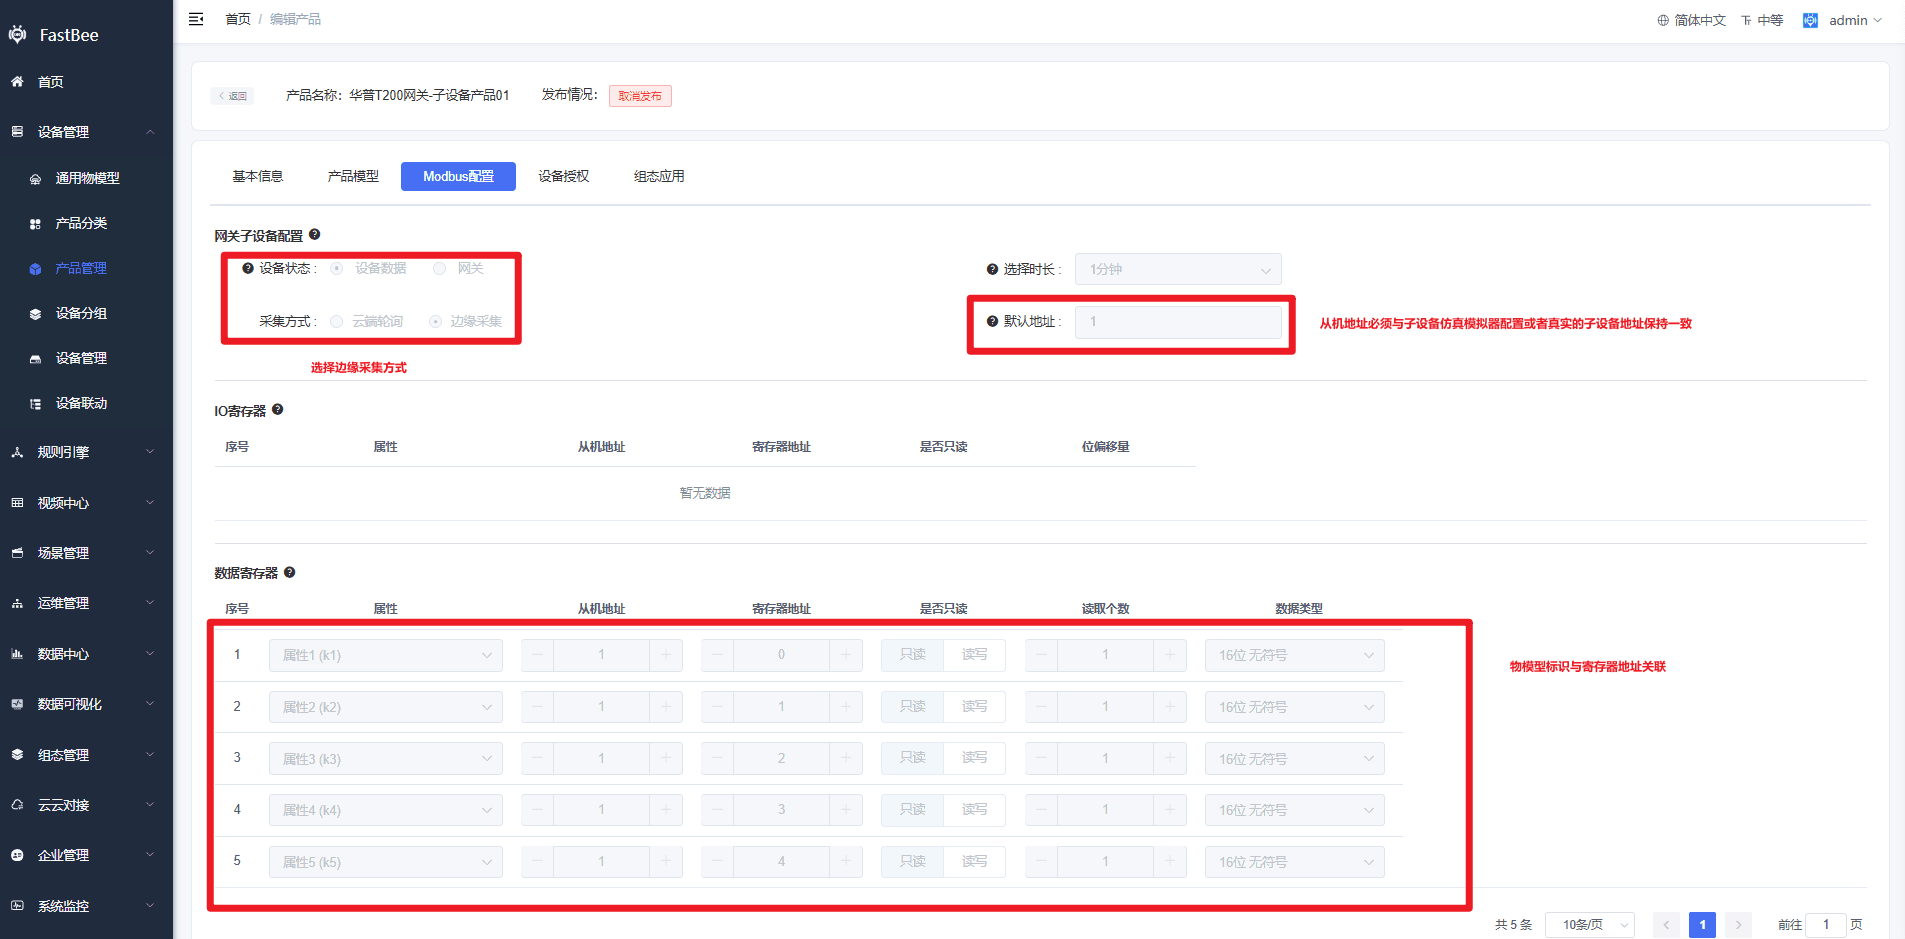The width and height of the screenshot is (1905, 939).
Task: Open 选择时长 1分钟 dropdown
Action: 1178,269
